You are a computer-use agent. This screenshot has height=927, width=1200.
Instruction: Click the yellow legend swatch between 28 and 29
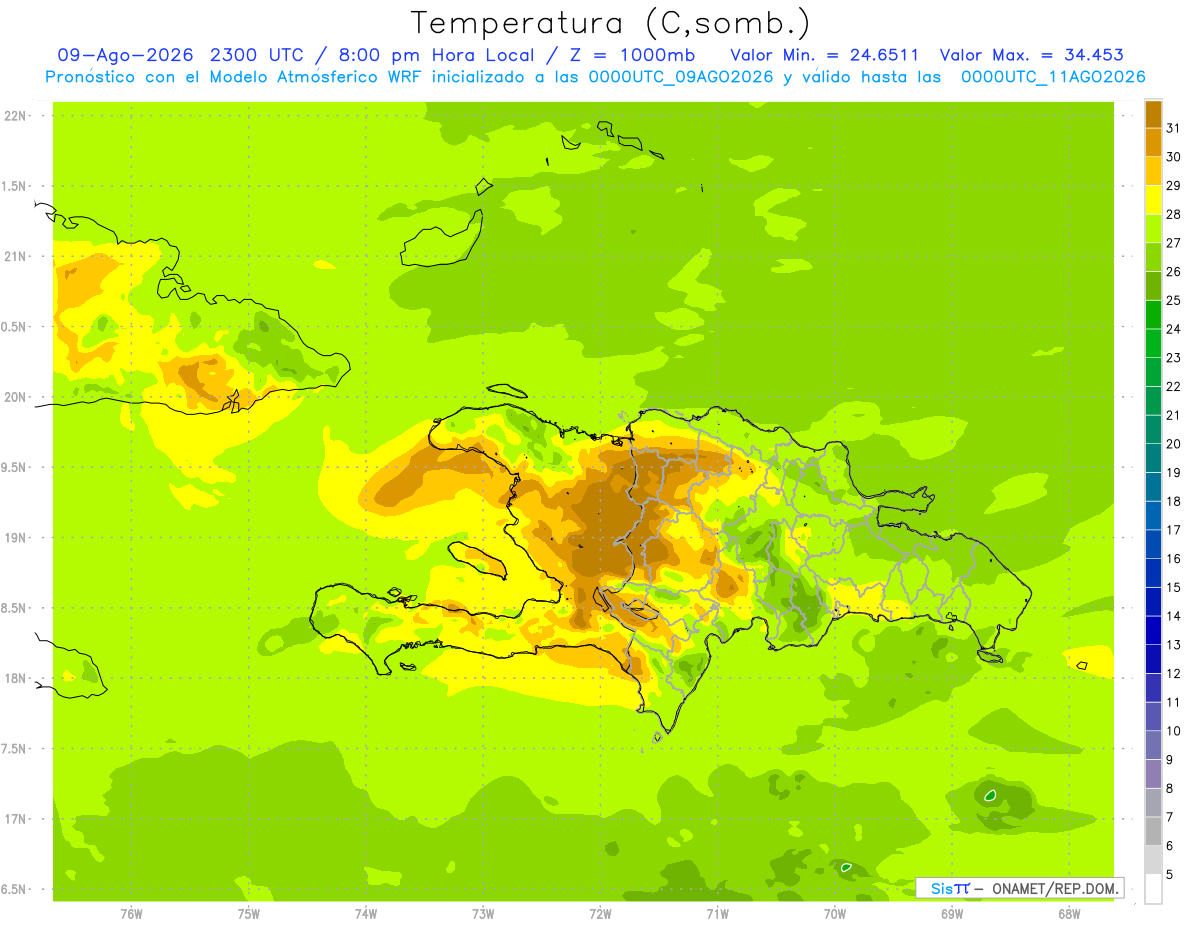coord(1153,200)
